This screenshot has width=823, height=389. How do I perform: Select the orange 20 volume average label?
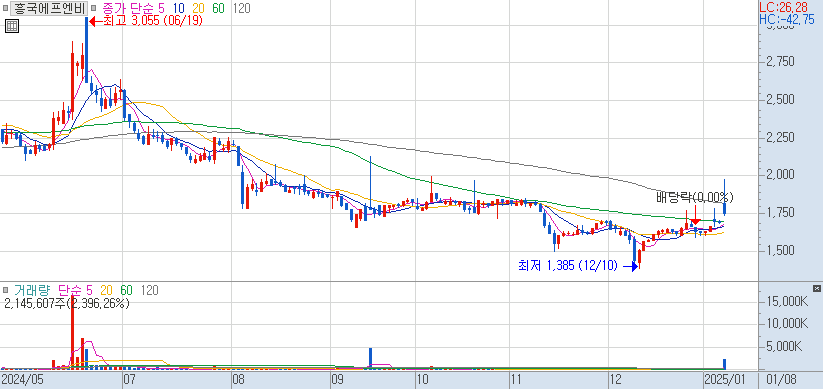click(106, 290)
